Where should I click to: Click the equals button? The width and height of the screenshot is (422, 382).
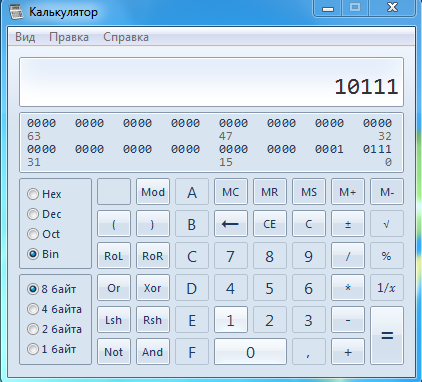click(387, 336)
